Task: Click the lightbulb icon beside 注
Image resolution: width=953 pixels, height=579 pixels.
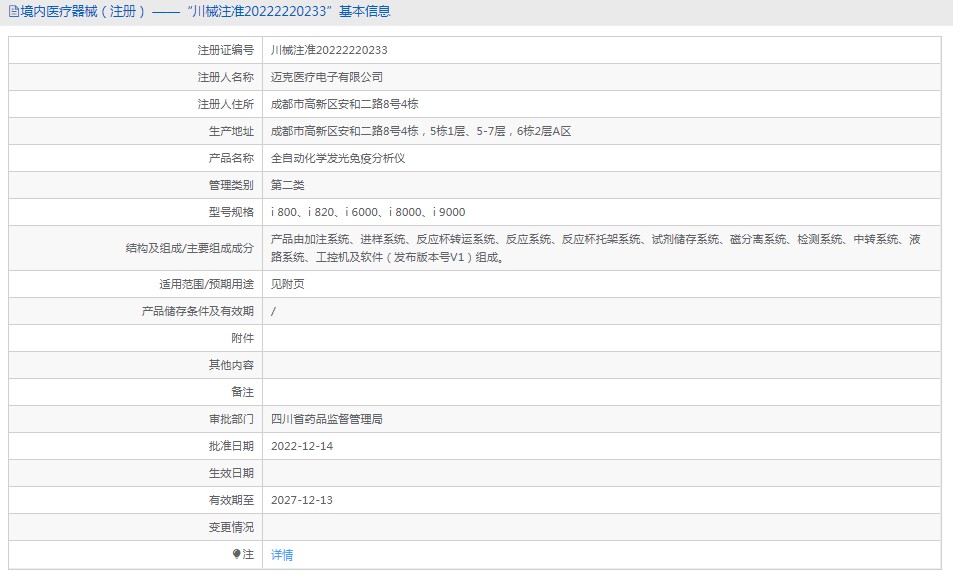Action: 236,554
